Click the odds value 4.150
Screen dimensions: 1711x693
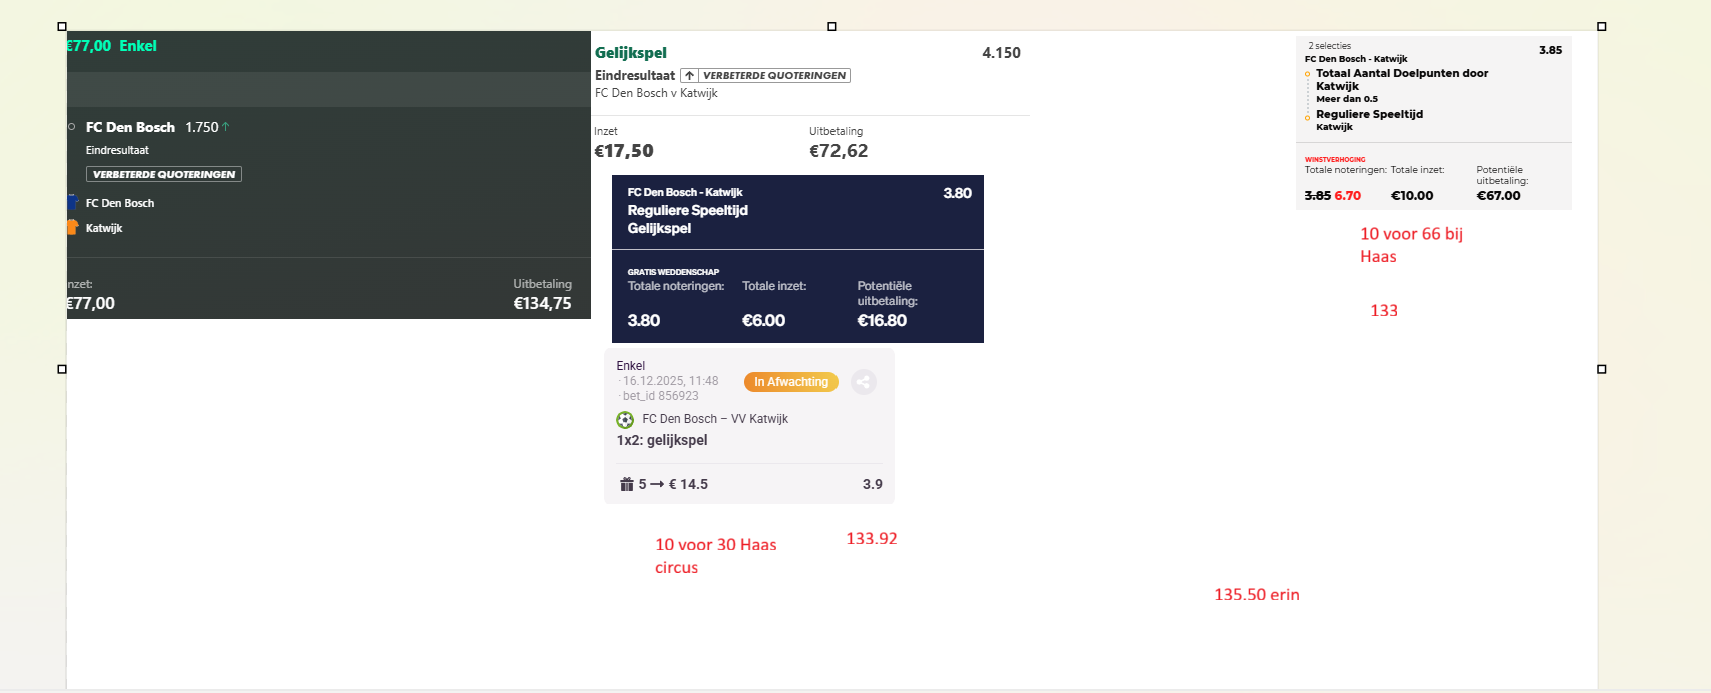pos(1001,53)
